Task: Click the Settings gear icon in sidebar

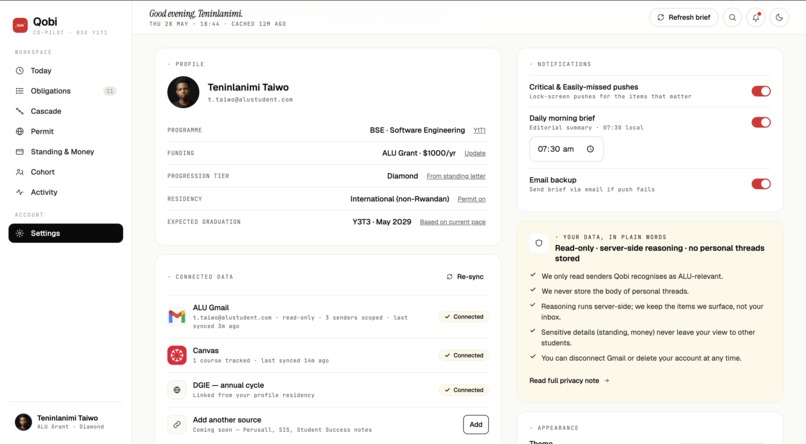Action: coord(20,233)
